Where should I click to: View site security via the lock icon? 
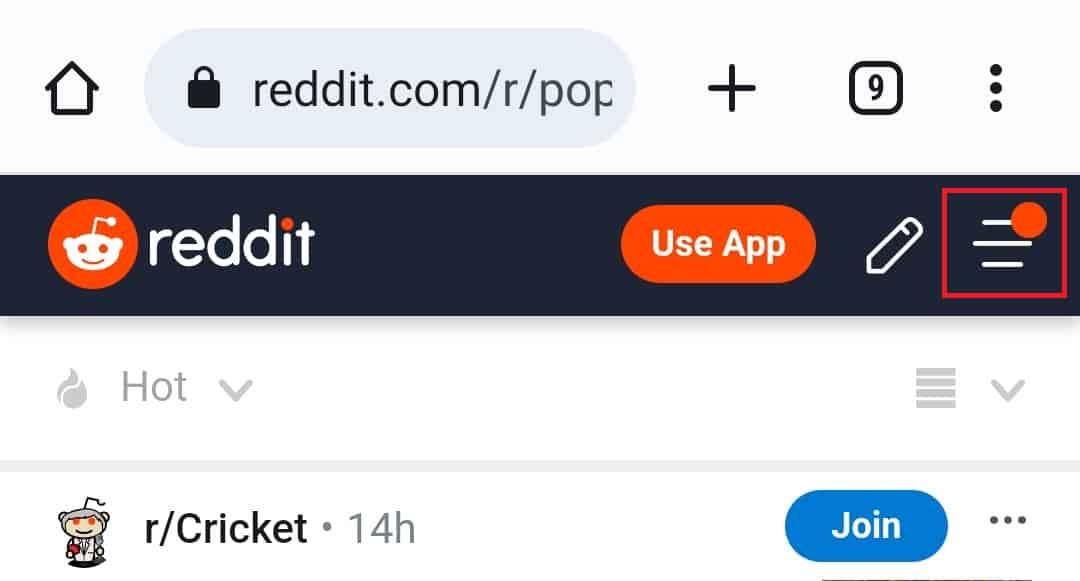204,88
